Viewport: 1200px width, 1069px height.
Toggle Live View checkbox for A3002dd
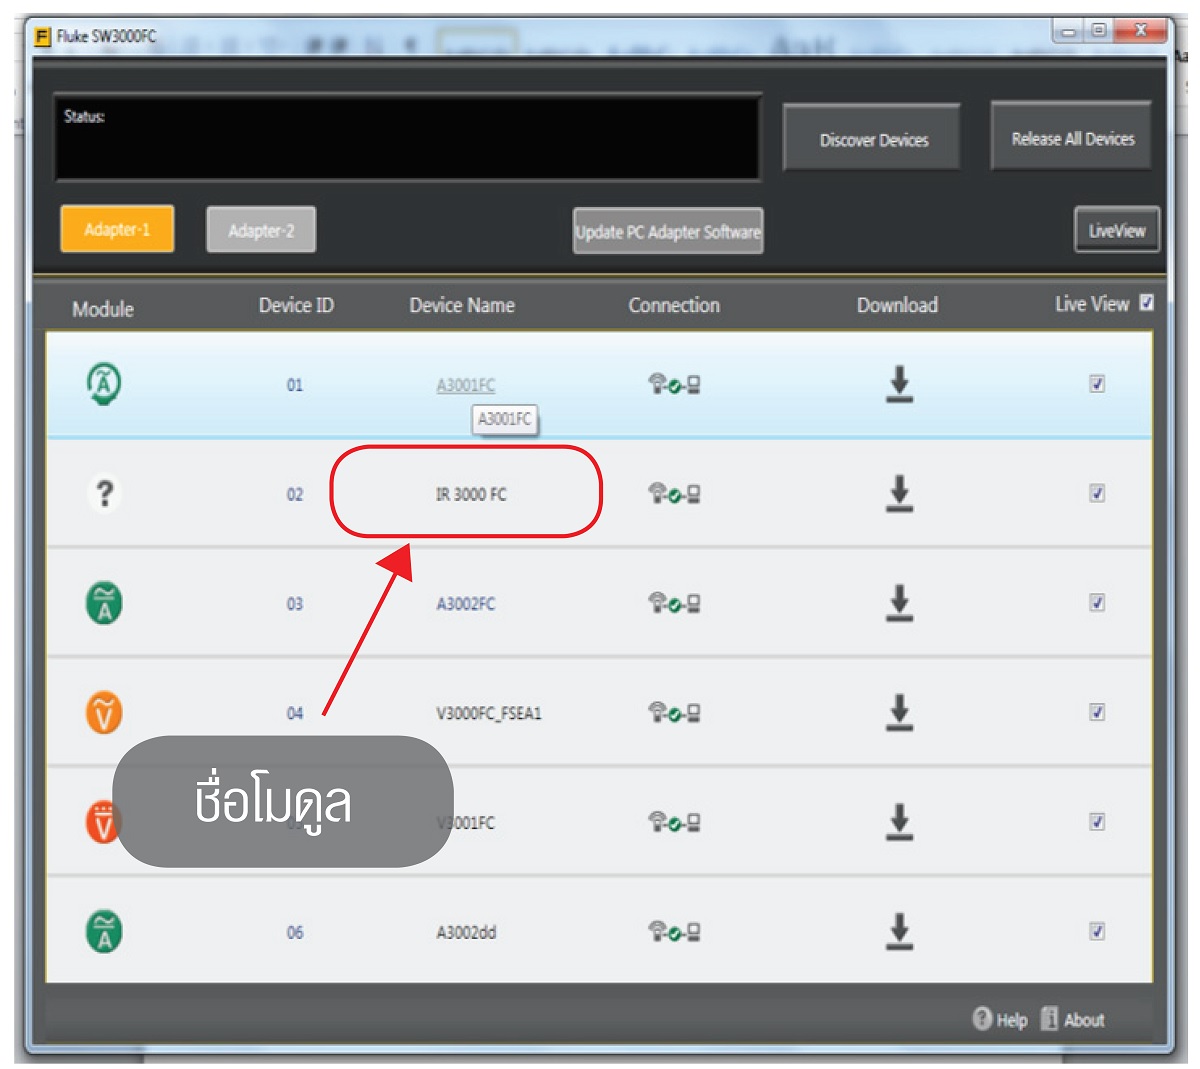[1097, 932]
